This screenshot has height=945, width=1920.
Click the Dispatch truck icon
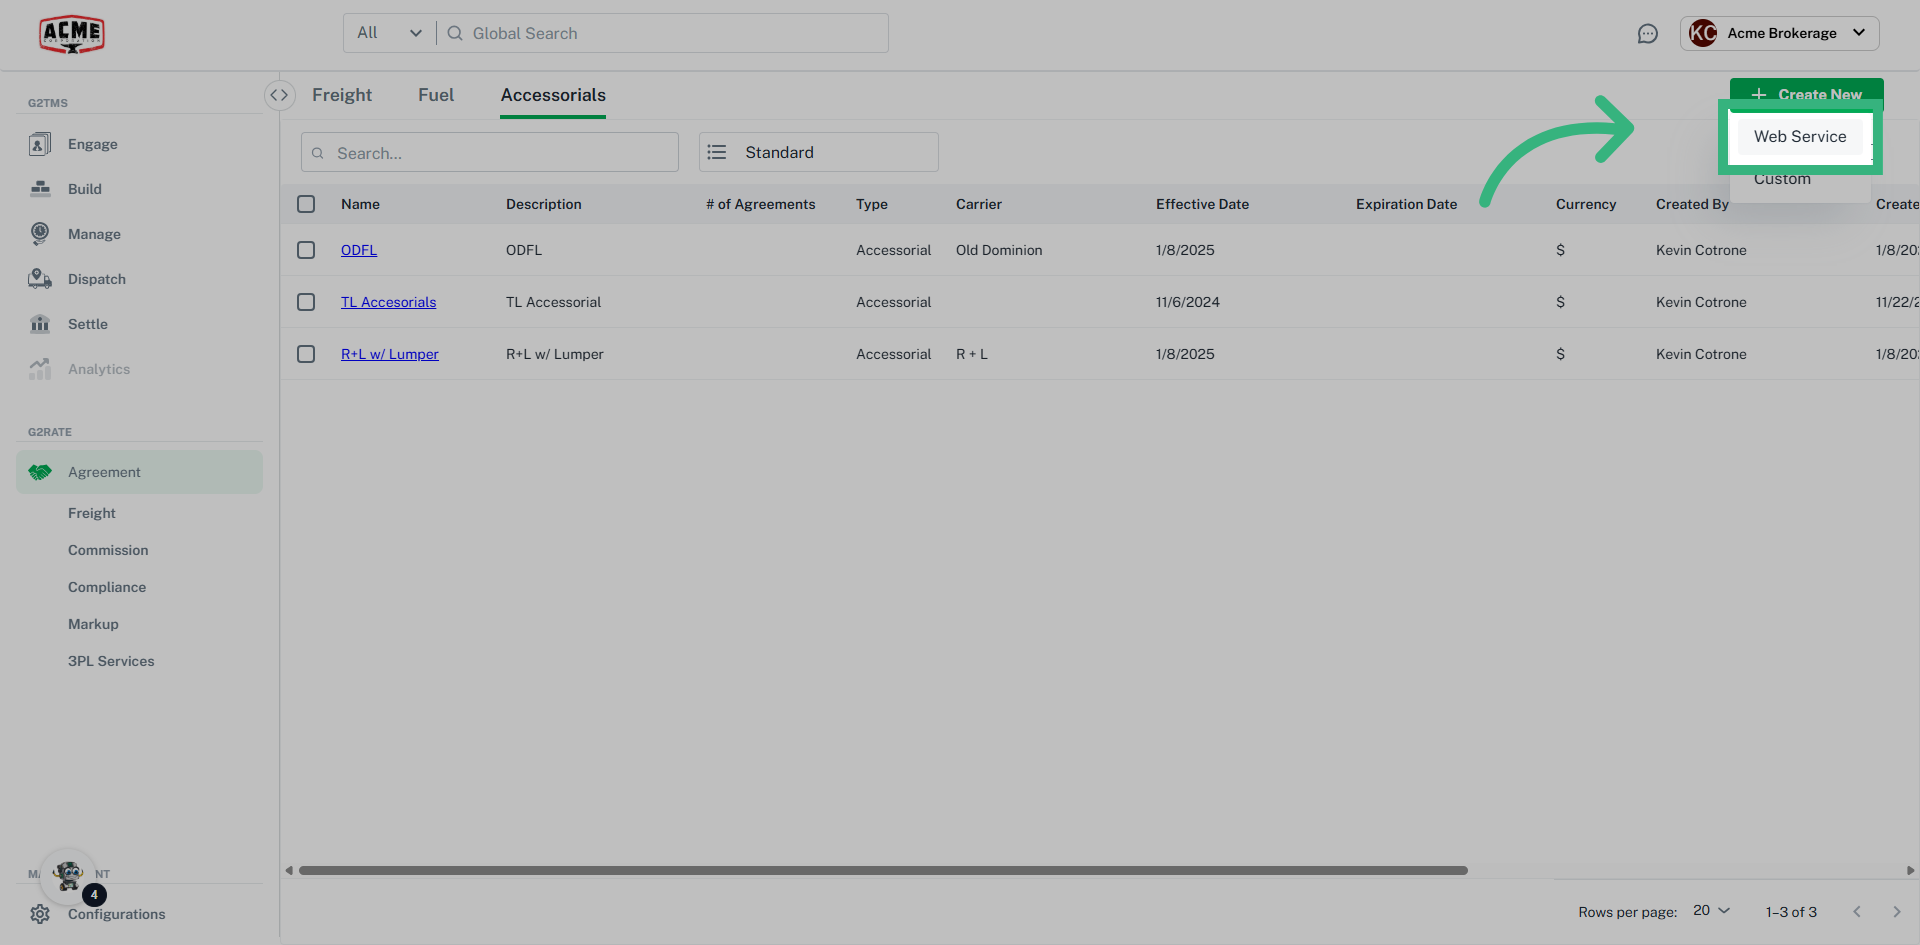40,279
